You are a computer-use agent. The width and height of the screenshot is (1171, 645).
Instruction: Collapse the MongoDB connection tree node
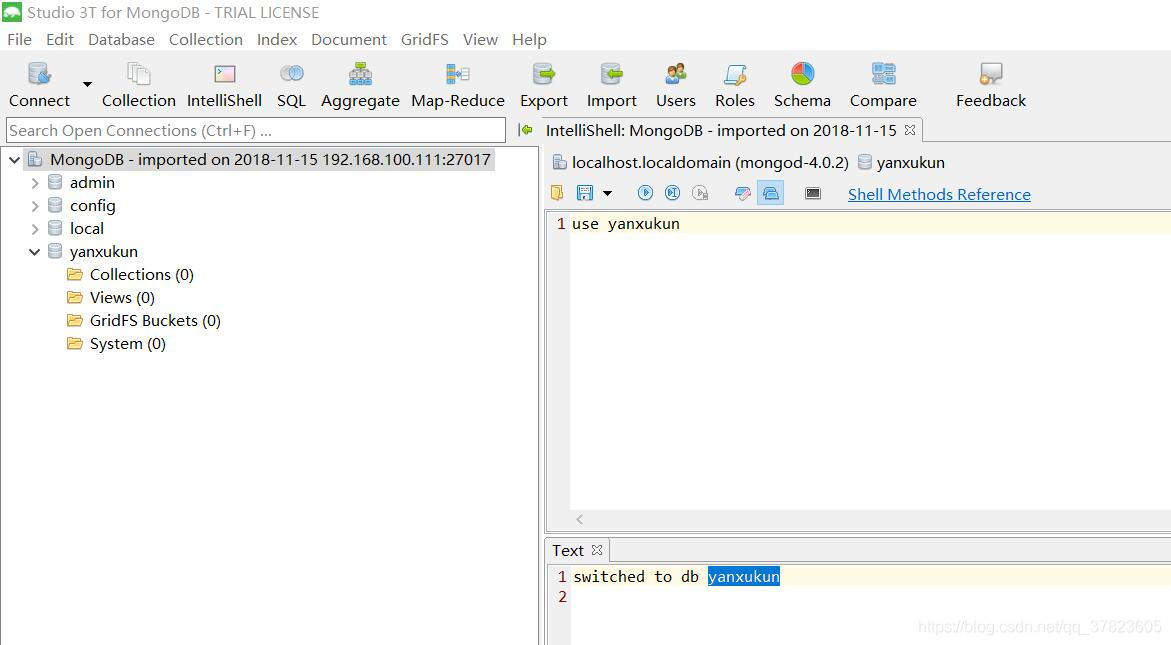(13, 160)
